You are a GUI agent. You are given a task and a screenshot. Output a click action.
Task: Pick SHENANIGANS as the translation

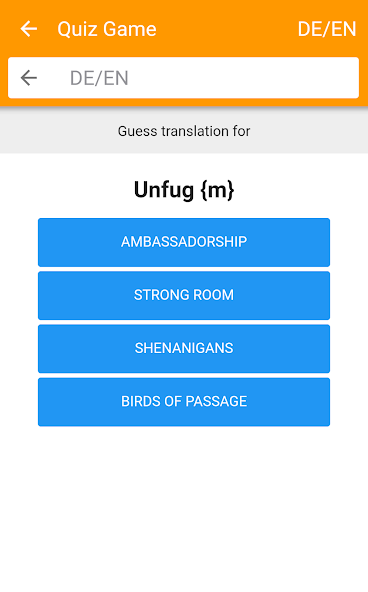184,349
